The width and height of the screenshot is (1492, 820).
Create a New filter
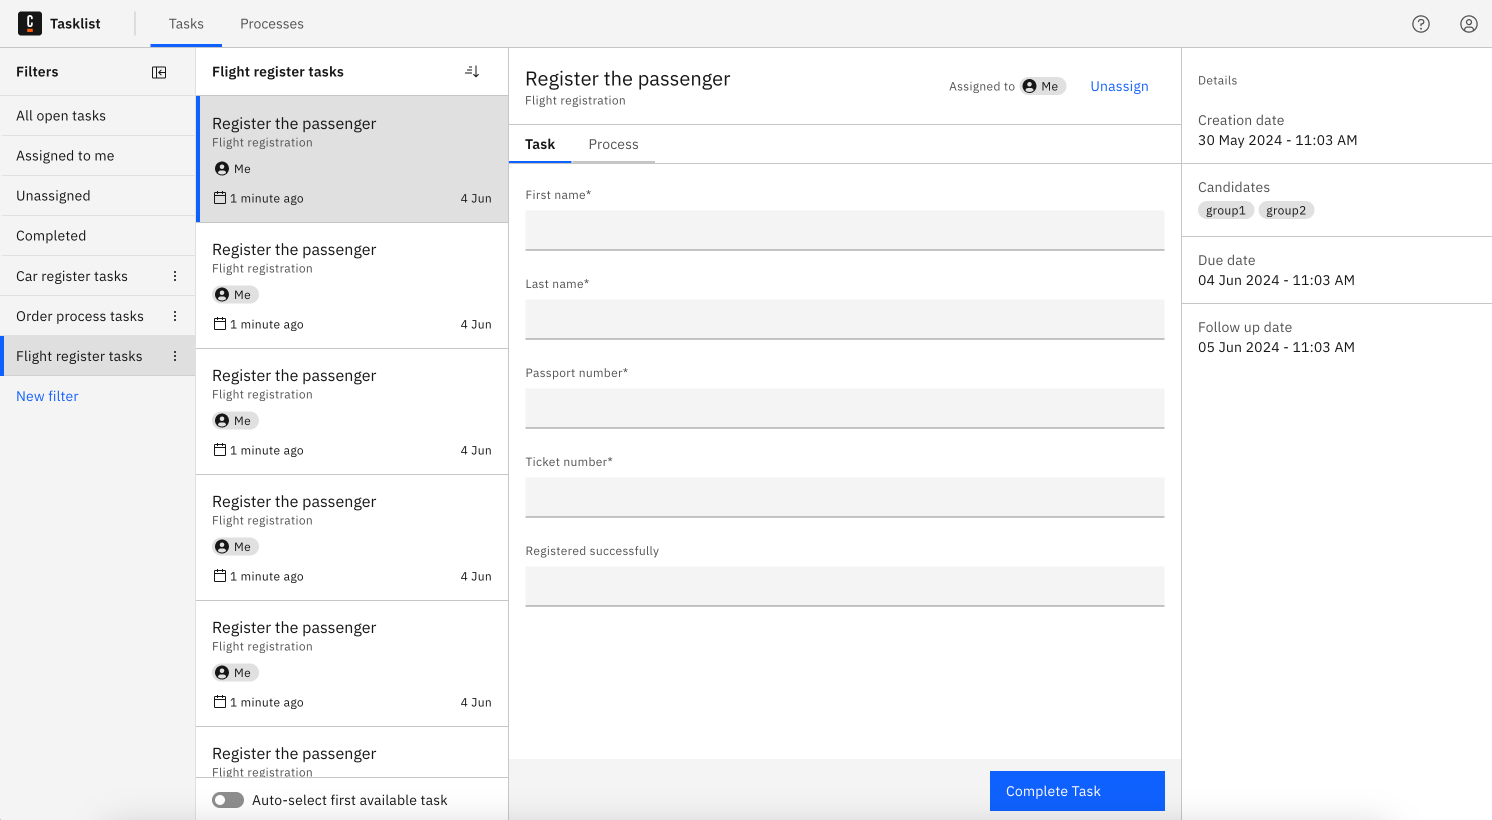pos(47,396)
